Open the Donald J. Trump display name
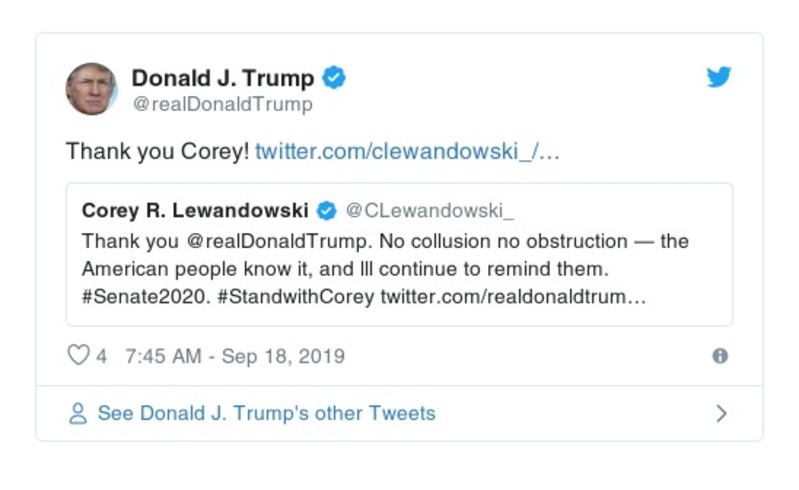 tap(223, 78)
